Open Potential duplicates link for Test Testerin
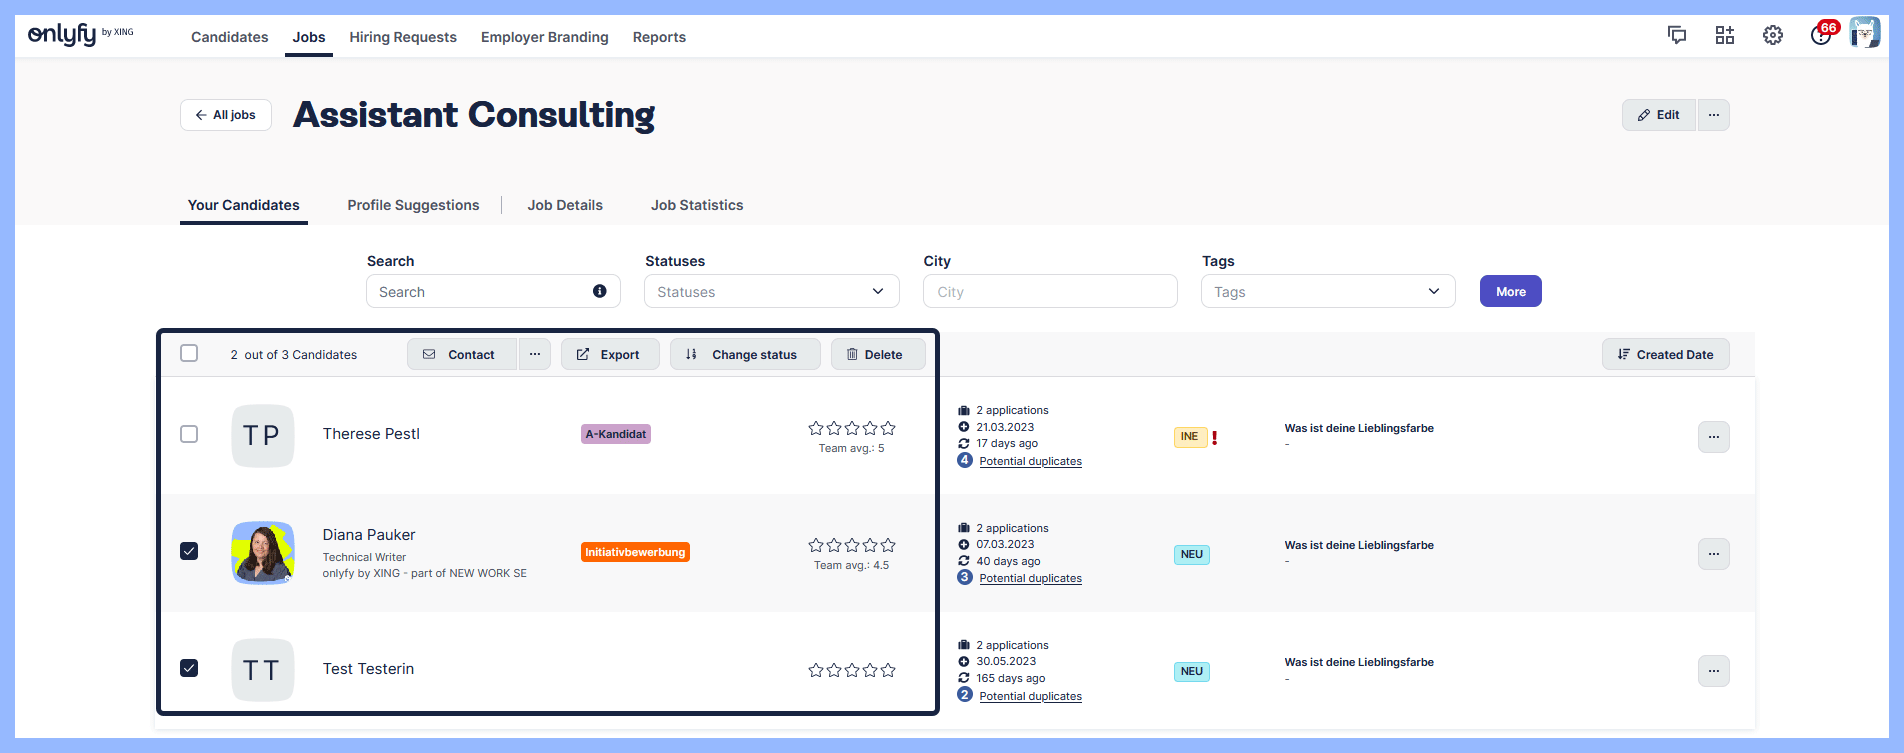The image size is (1904, 753). pos(1030,696)
